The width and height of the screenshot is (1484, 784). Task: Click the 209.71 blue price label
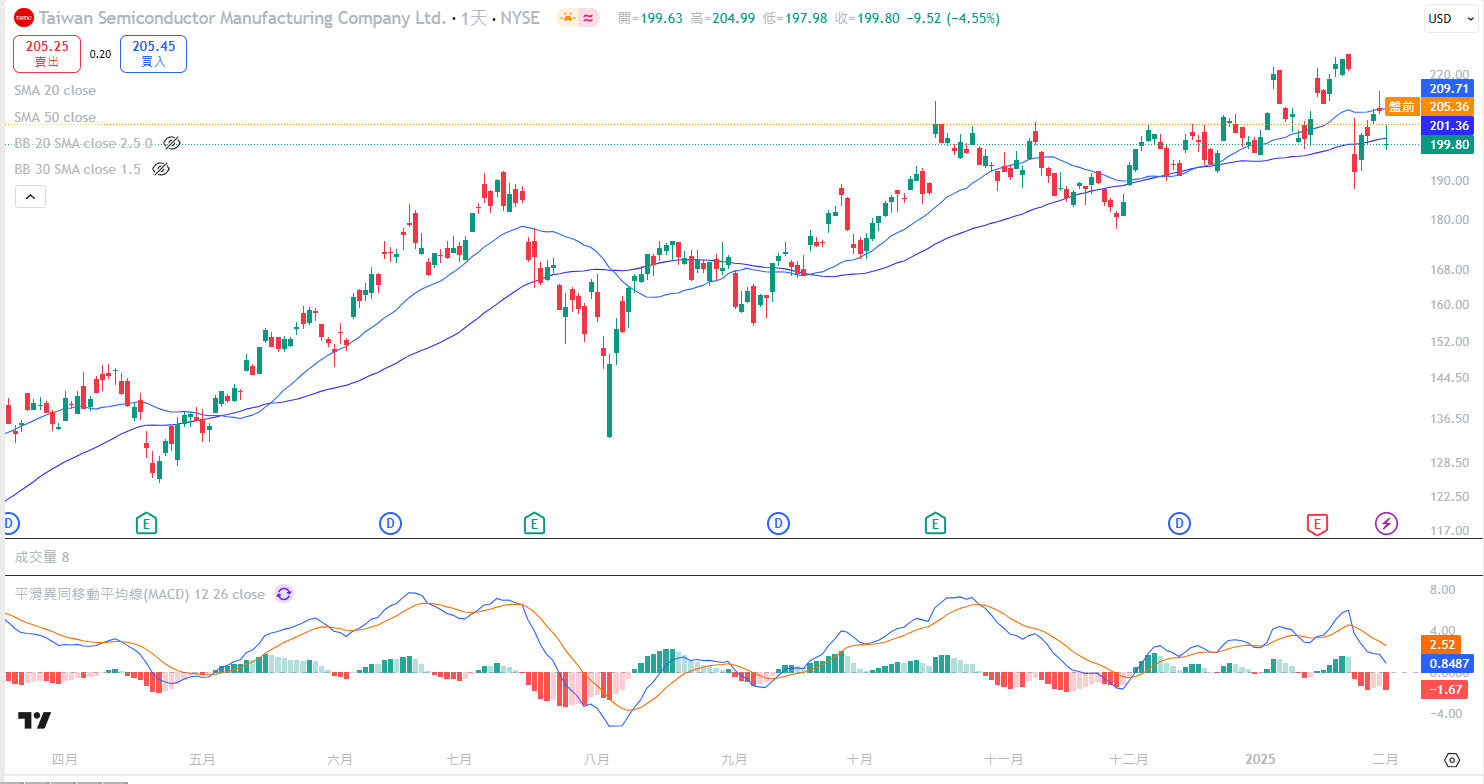point(1449,89)
